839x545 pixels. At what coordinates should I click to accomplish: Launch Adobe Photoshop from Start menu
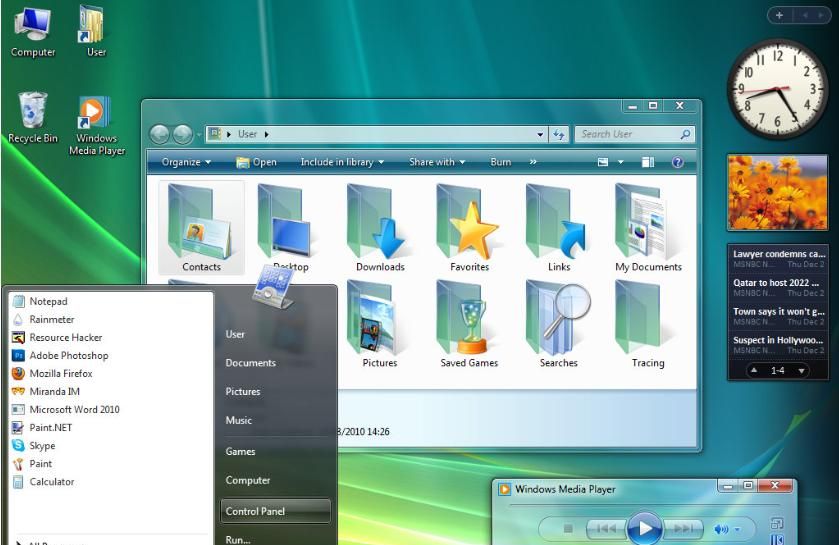(111, 355)
